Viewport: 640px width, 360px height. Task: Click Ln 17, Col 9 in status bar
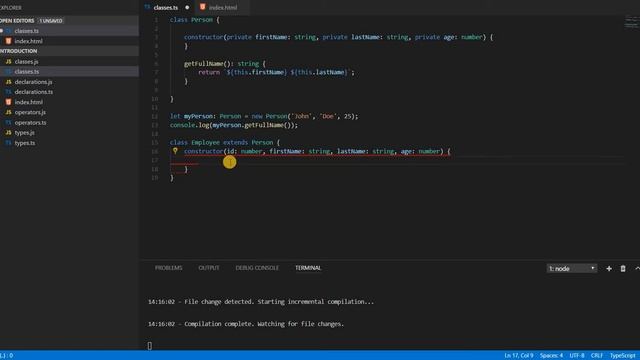pyautogui.click(x=518, y=356)
